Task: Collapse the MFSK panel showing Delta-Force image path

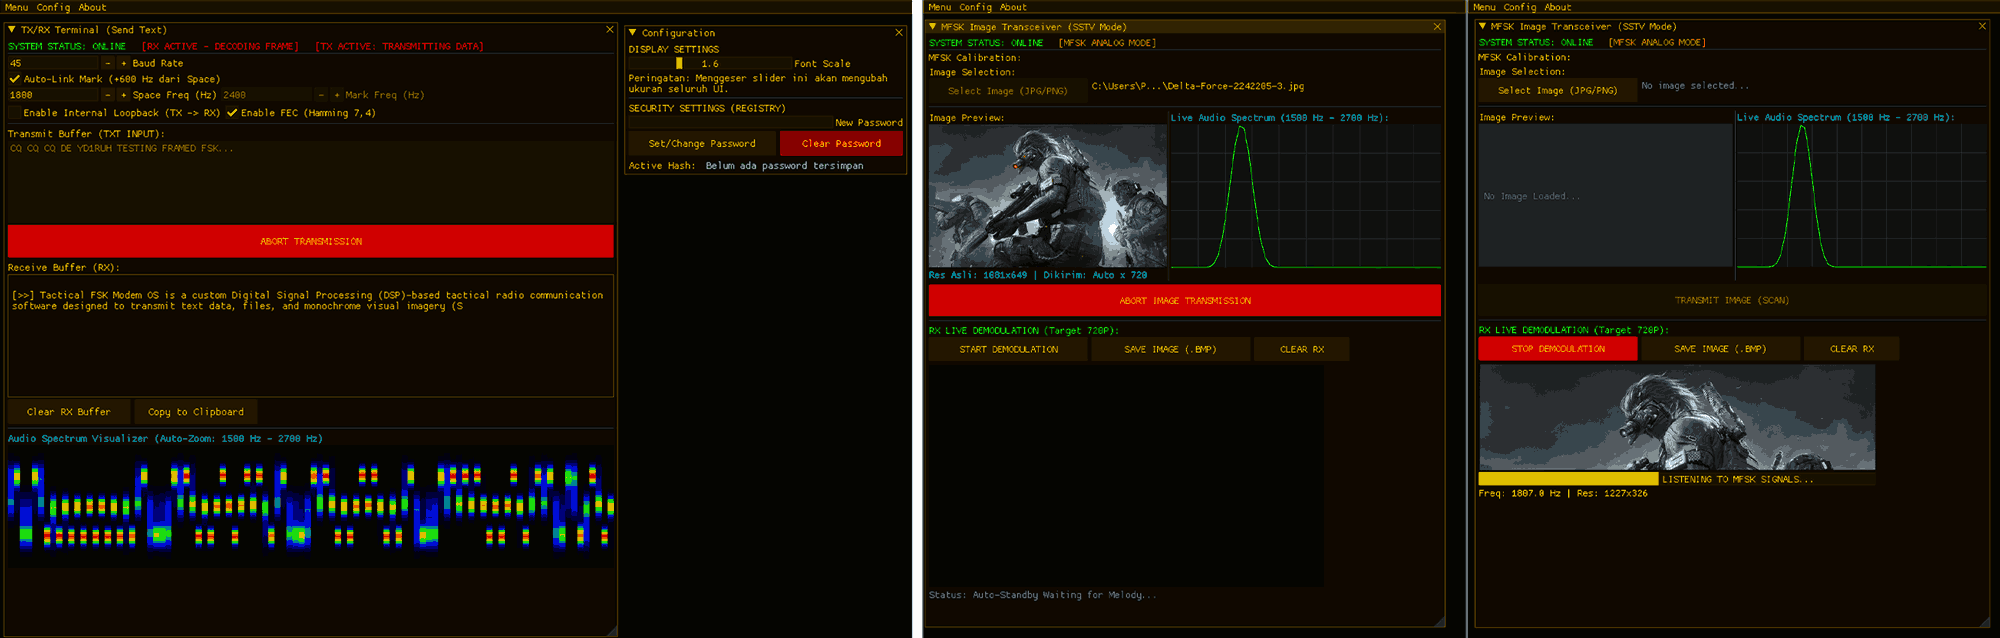Action: pos(933,27)
